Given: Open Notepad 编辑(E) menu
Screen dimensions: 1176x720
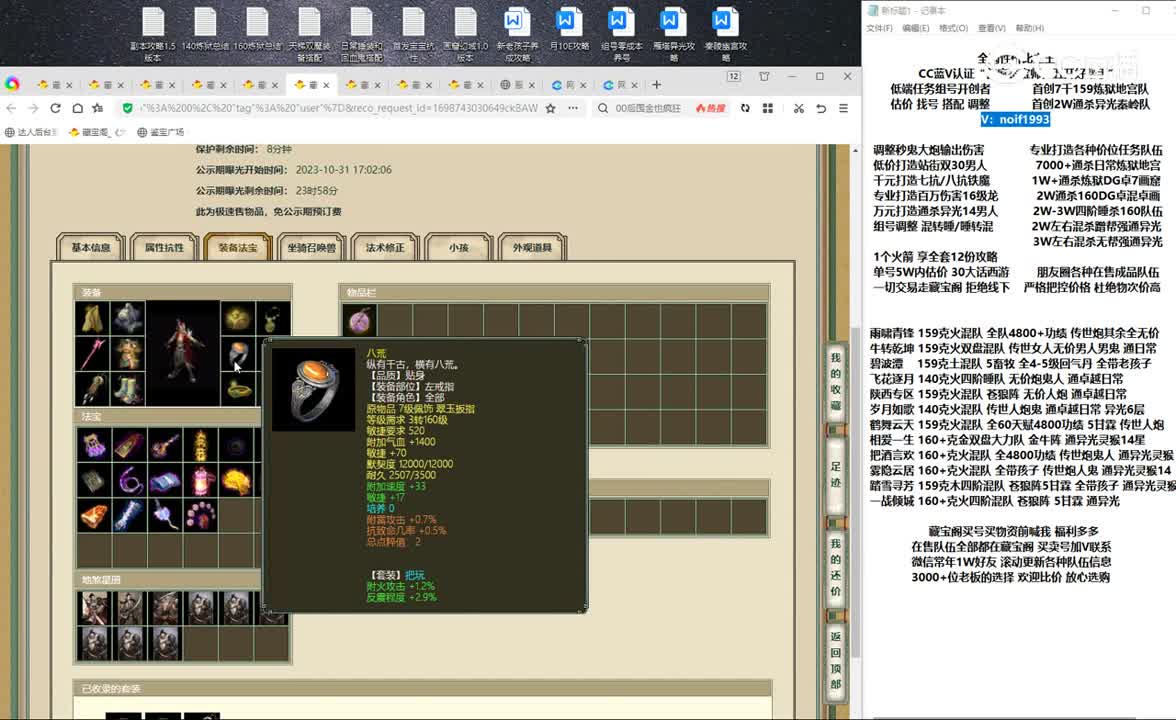Looking at the screenshot, I should (916, 28).
